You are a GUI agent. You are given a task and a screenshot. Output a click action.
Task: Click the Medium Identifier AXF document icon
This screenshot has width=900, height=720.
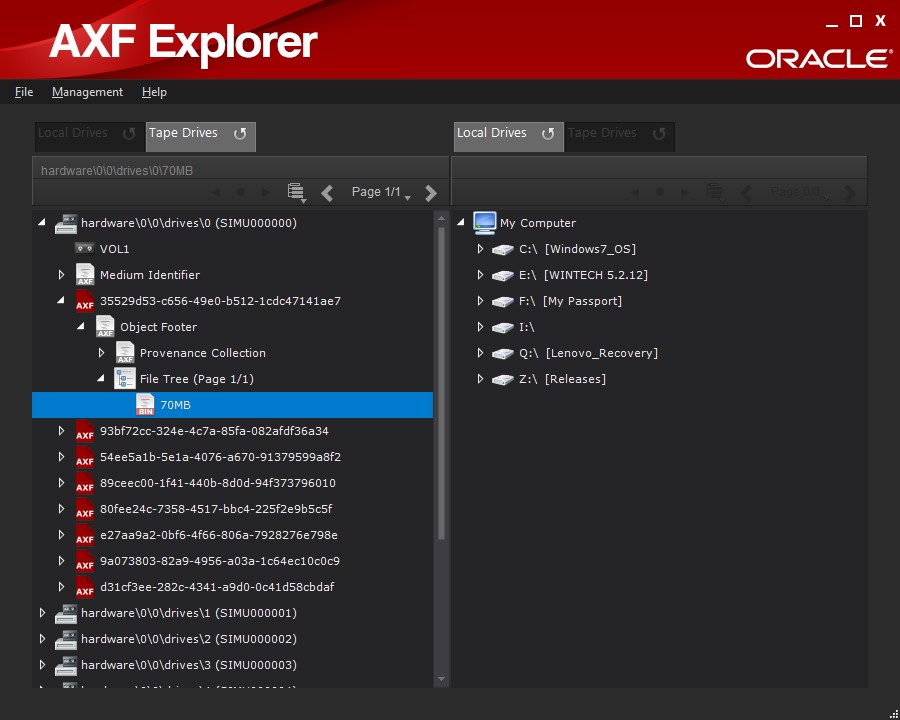coord(85,274)
